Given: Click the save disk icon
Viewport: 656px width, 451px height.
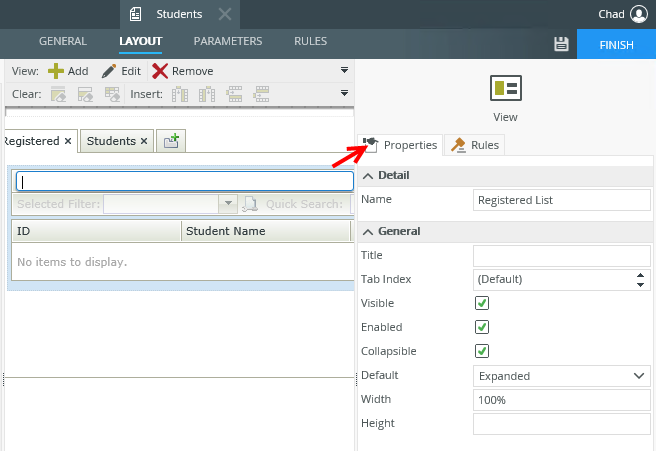Looking at the screenshot, I should tap(561, 44).
